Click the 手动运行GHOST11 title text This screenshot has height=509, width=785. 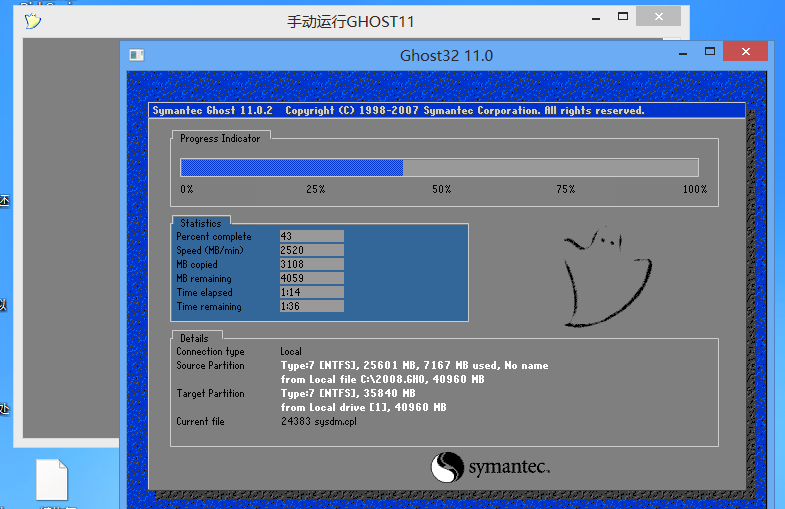pos(350,22)
